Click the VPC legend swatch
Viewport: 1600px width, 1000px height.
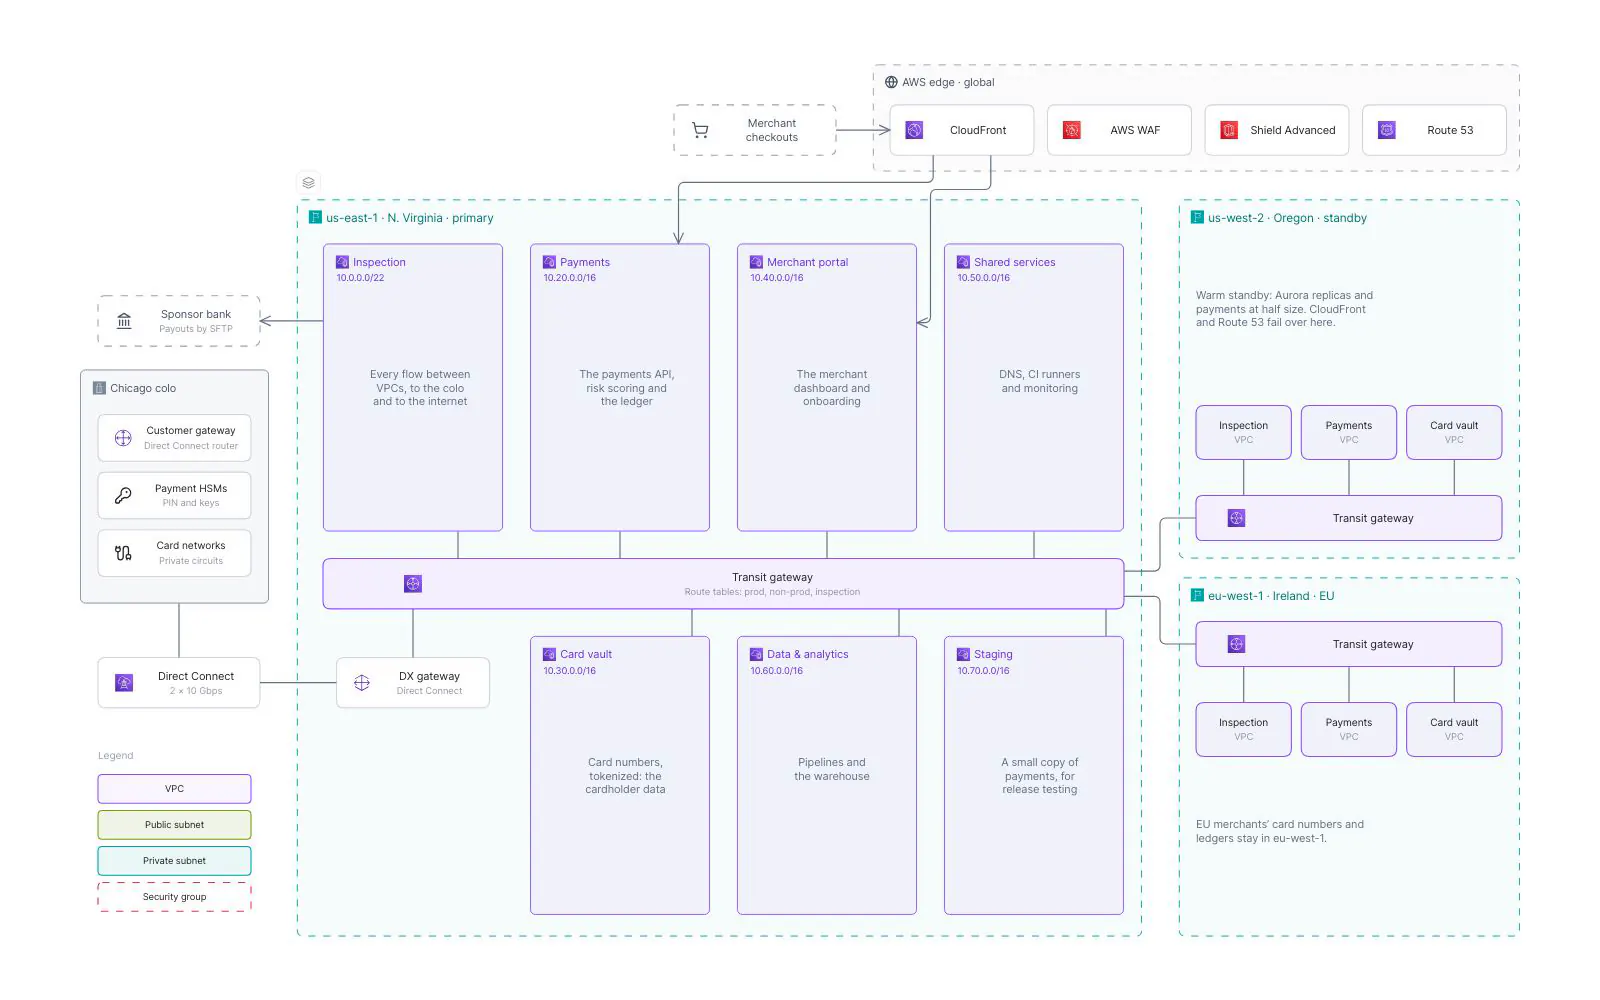[x=174, y=789]
